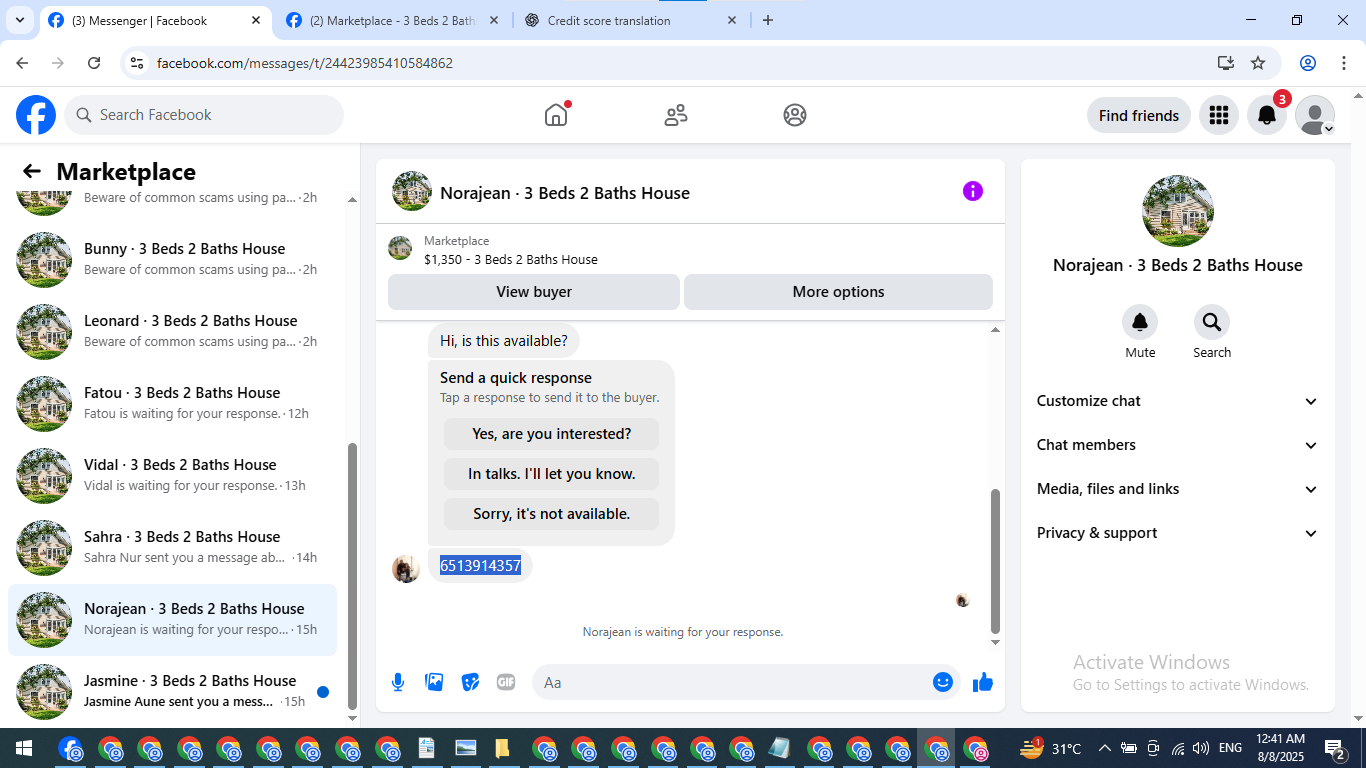Open the taskbar volume control

pos(1200,748)
